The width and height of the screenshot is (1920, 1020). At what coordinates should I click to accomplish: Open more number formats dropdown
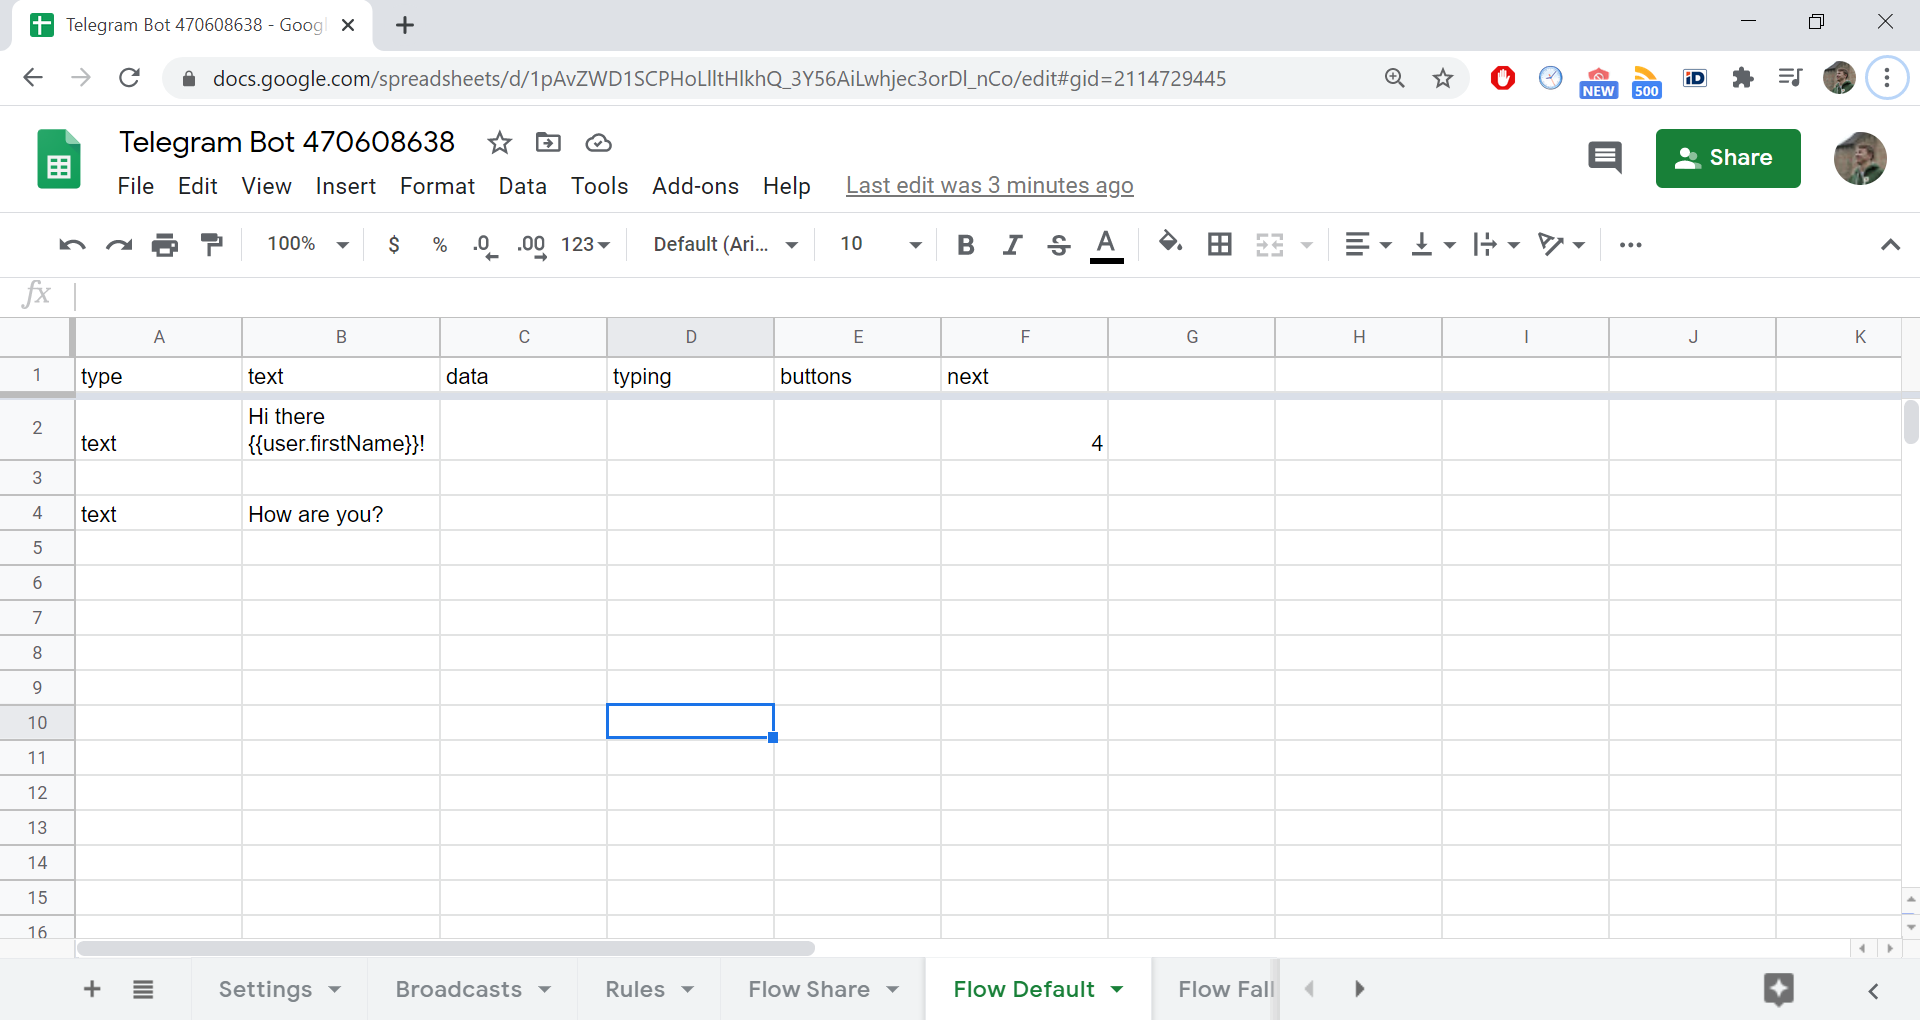pyautogui.click(x=585, y=245)
